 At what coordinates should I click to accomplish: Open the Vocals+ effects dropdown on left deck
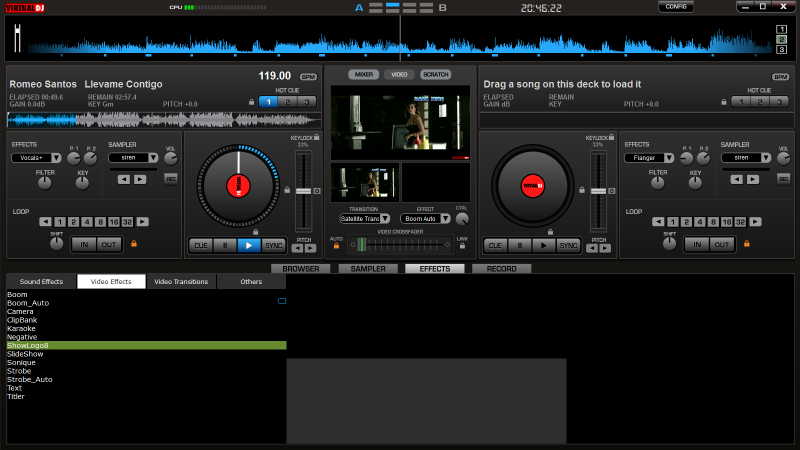click(x=55, y=158)
